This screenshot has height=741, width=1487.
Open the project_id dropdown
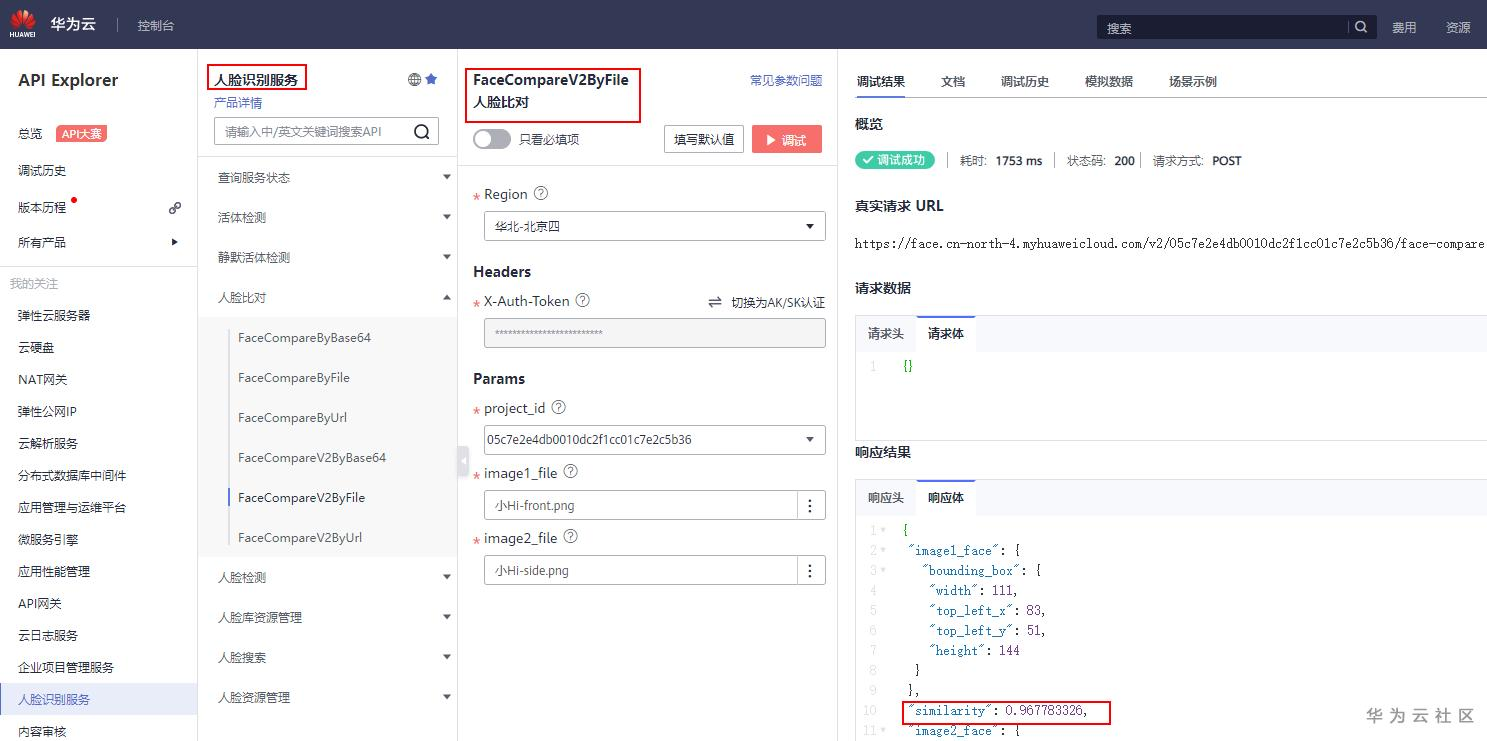click(x=655, y=440)
